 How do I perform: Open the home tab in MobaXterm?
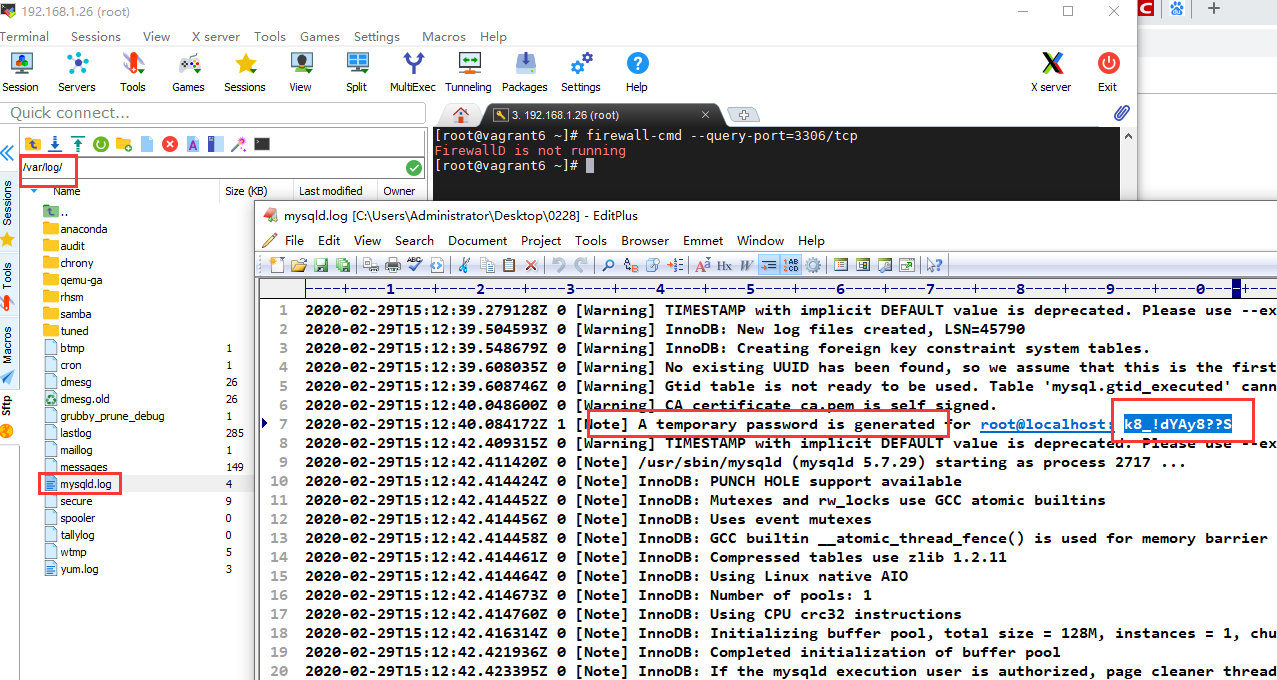(460, 115)
